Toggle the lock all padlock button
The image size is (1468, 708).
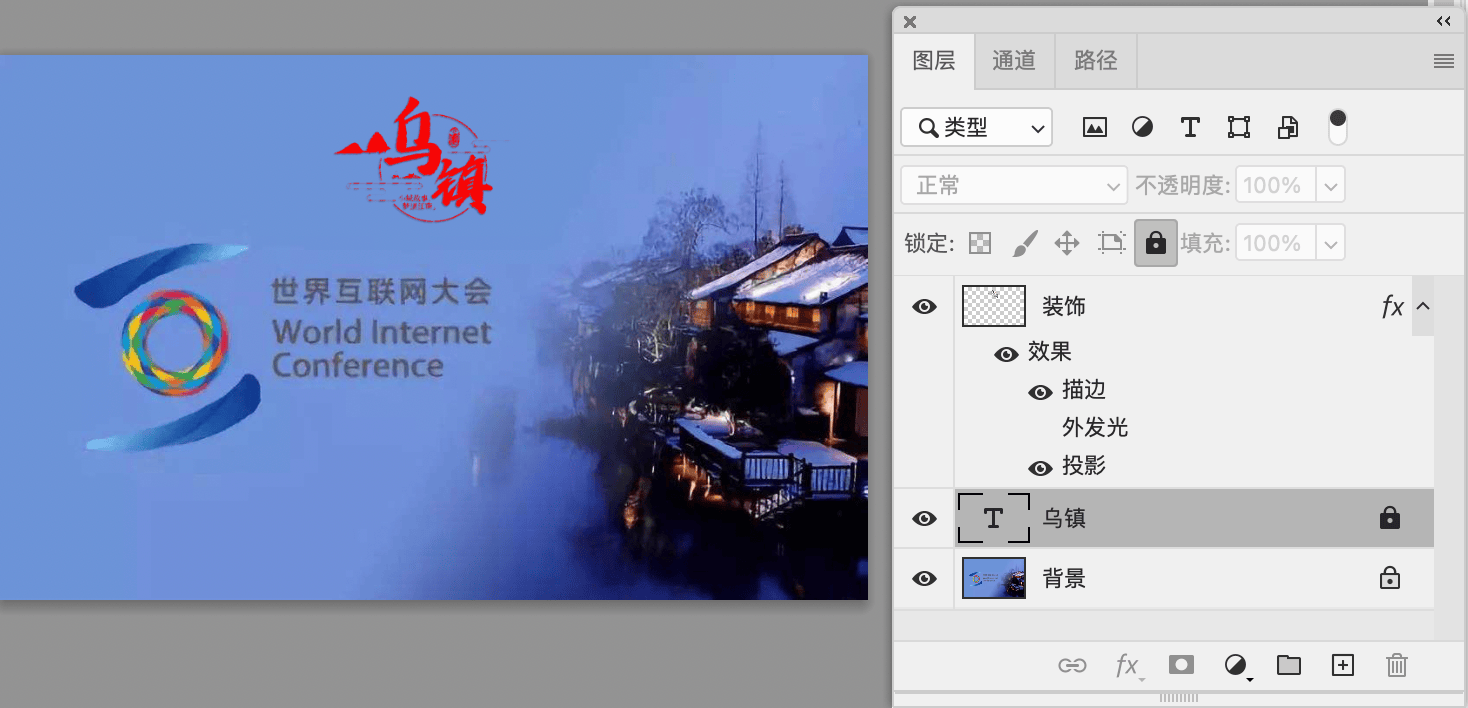(x=1155, y=243)
